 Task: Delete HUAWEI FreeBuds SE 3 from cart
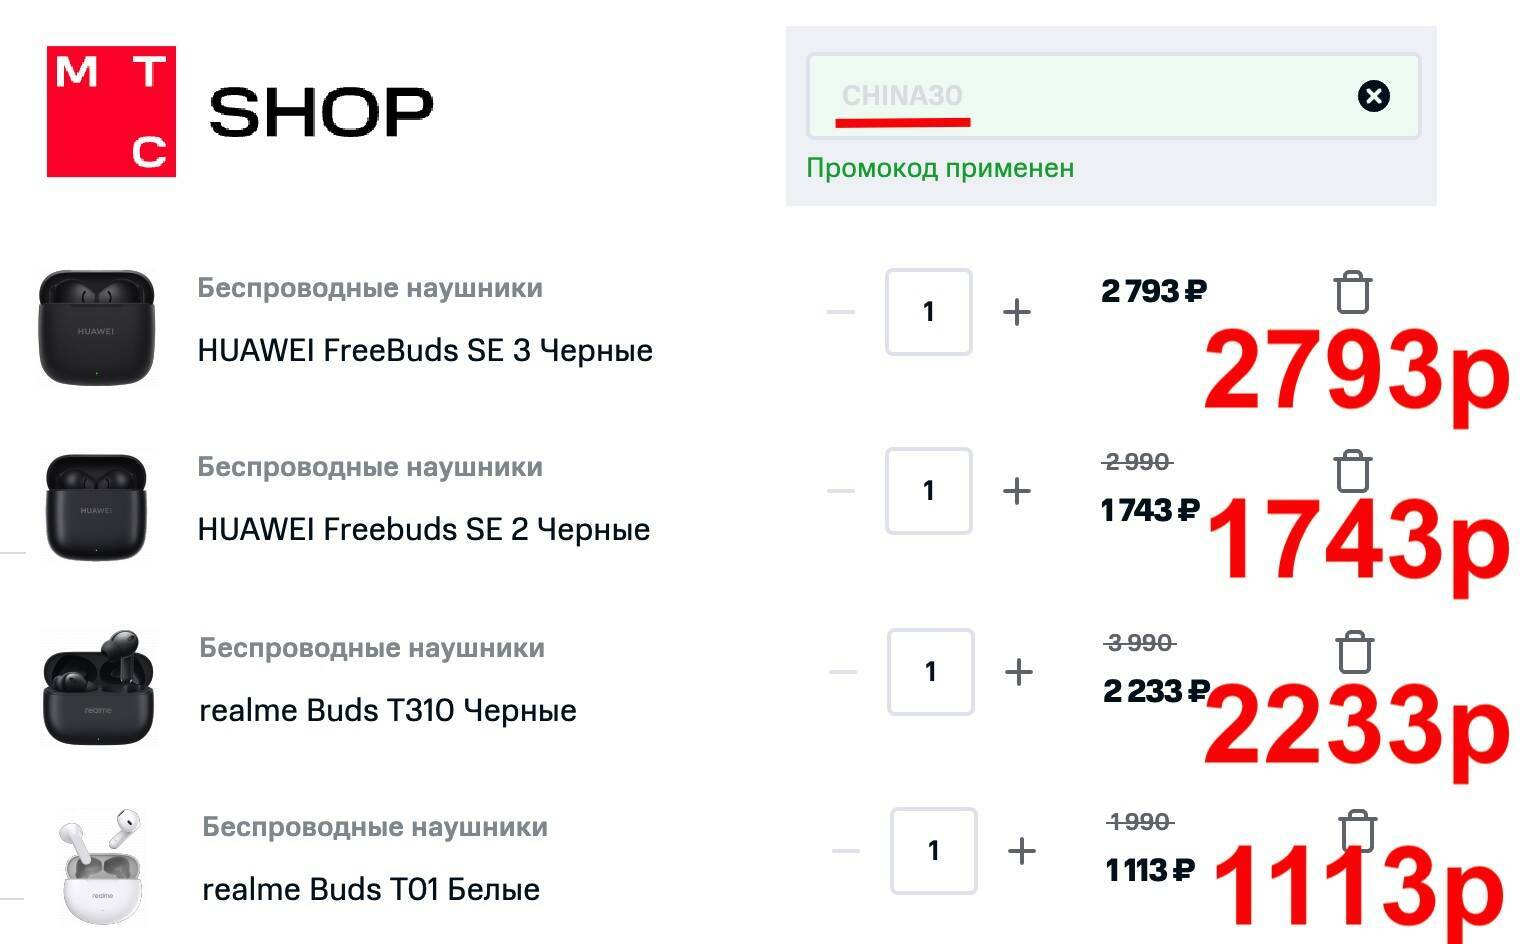coord(1352,292)
